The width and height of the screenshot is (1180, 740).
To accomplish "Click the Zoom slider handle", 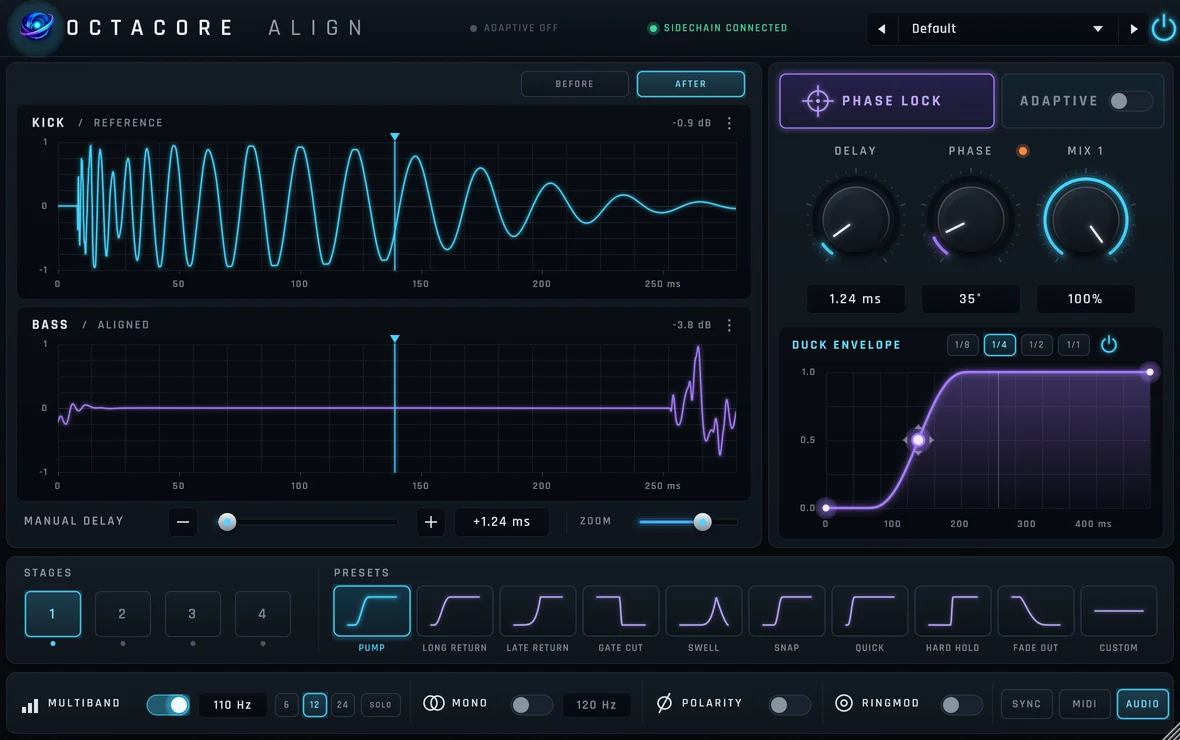I will pyautogui.click(x=702, y=522).
